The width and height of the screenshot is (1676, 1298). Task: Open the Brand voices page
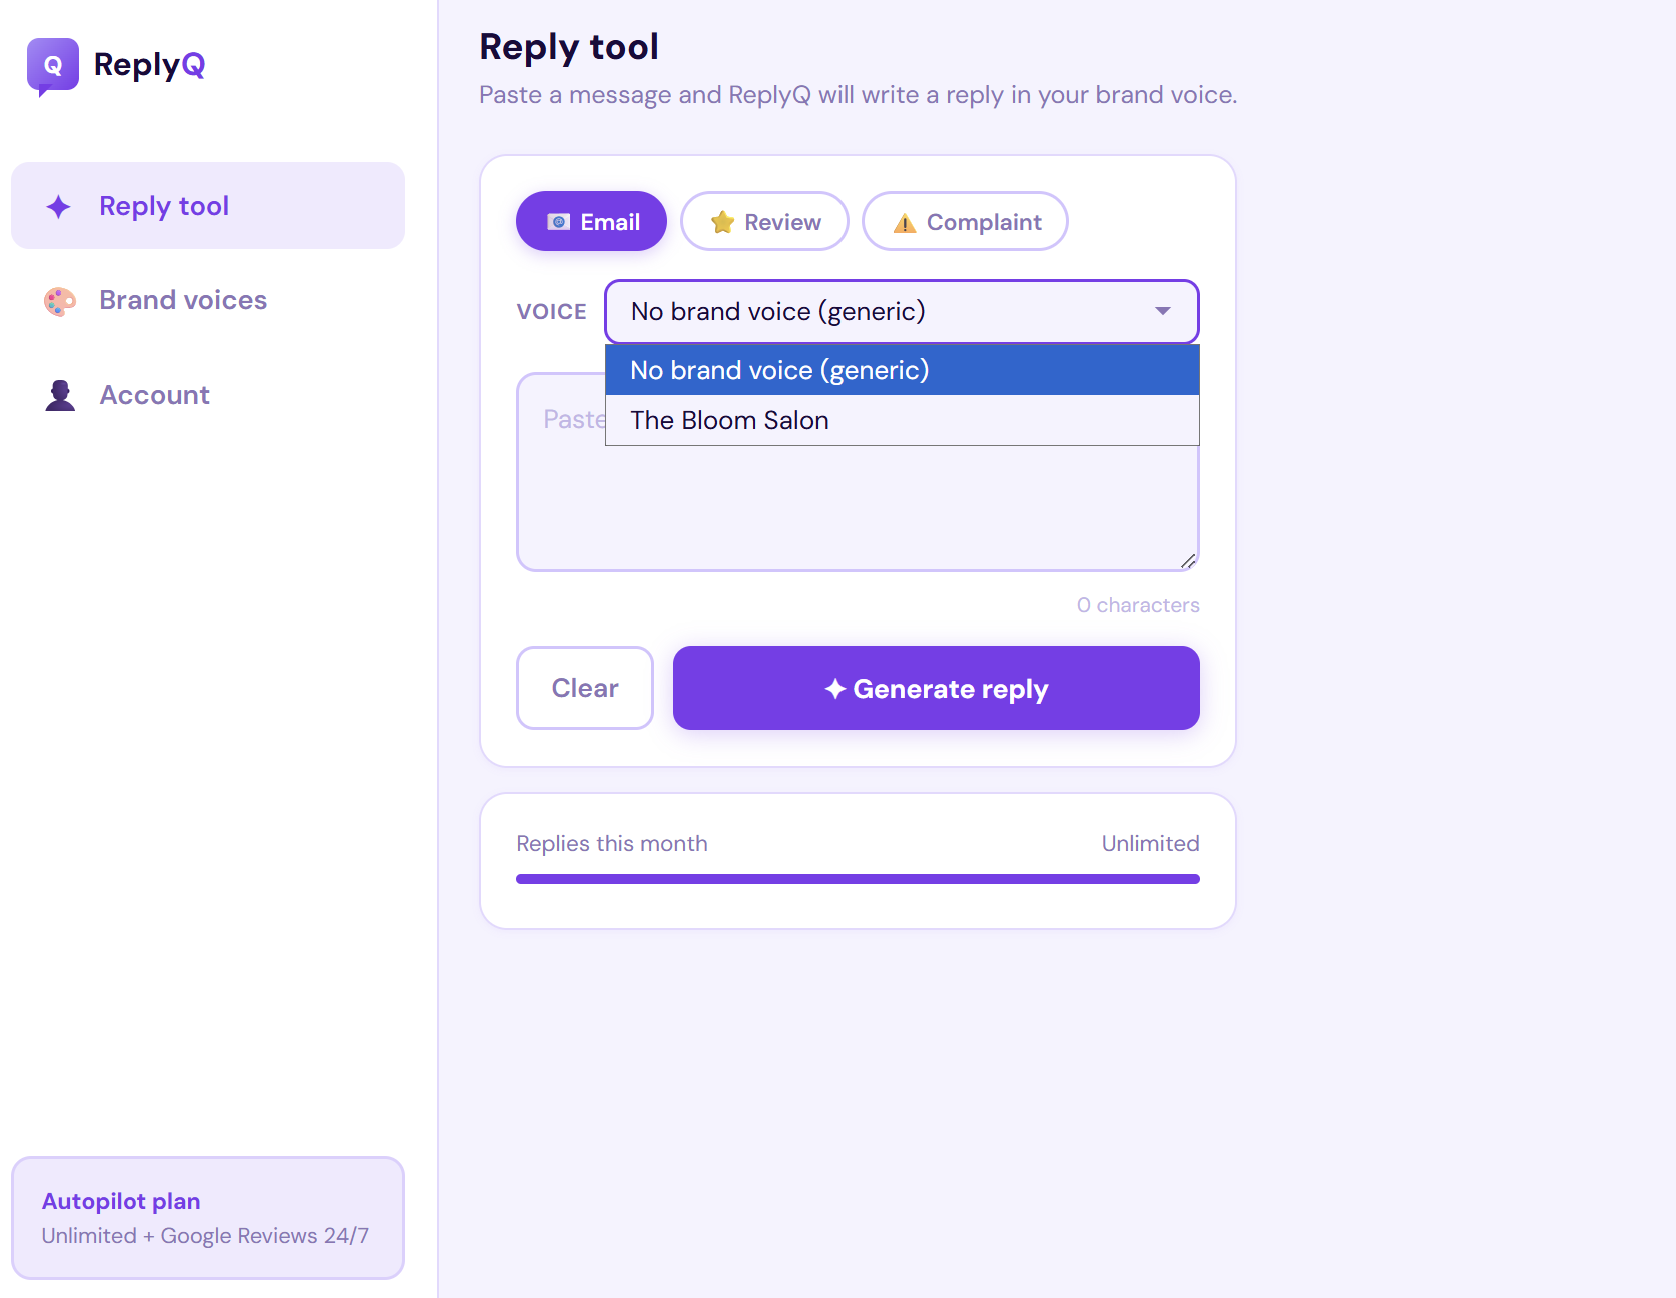pos(182,300)
